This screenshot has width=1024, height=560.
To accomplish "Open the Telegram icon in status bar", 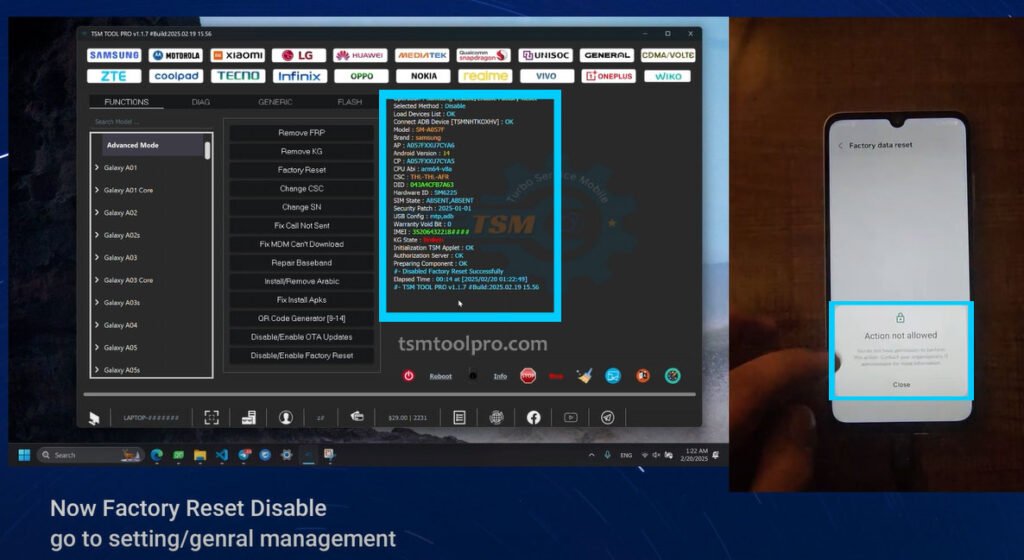I will point(607,418).
